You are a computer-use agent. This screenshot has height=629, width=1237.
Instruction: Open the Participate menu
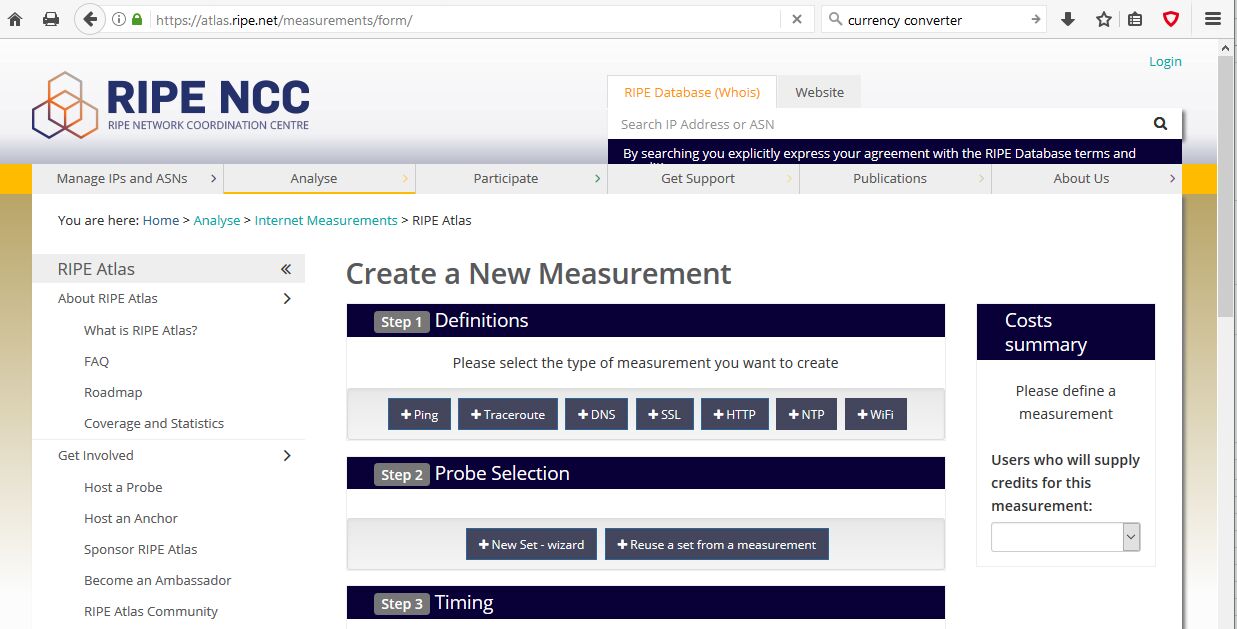click(512, 178)
